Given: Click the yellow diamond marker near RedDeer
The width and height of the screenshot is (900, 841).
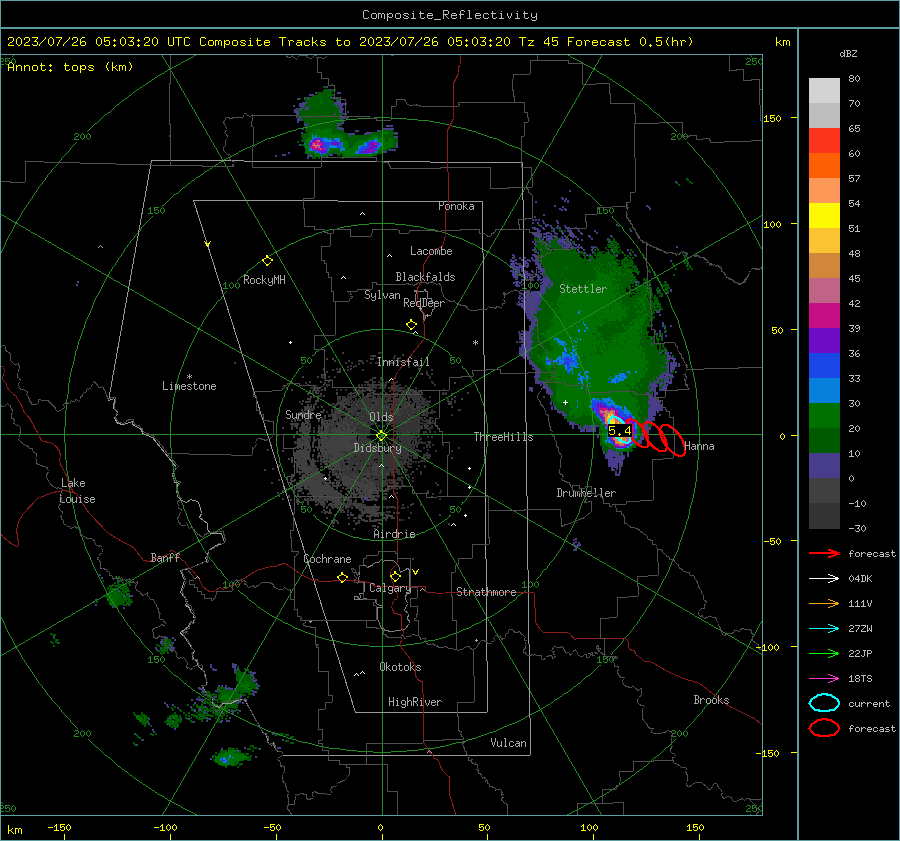Looking at the screenshot, I should 411,325.
